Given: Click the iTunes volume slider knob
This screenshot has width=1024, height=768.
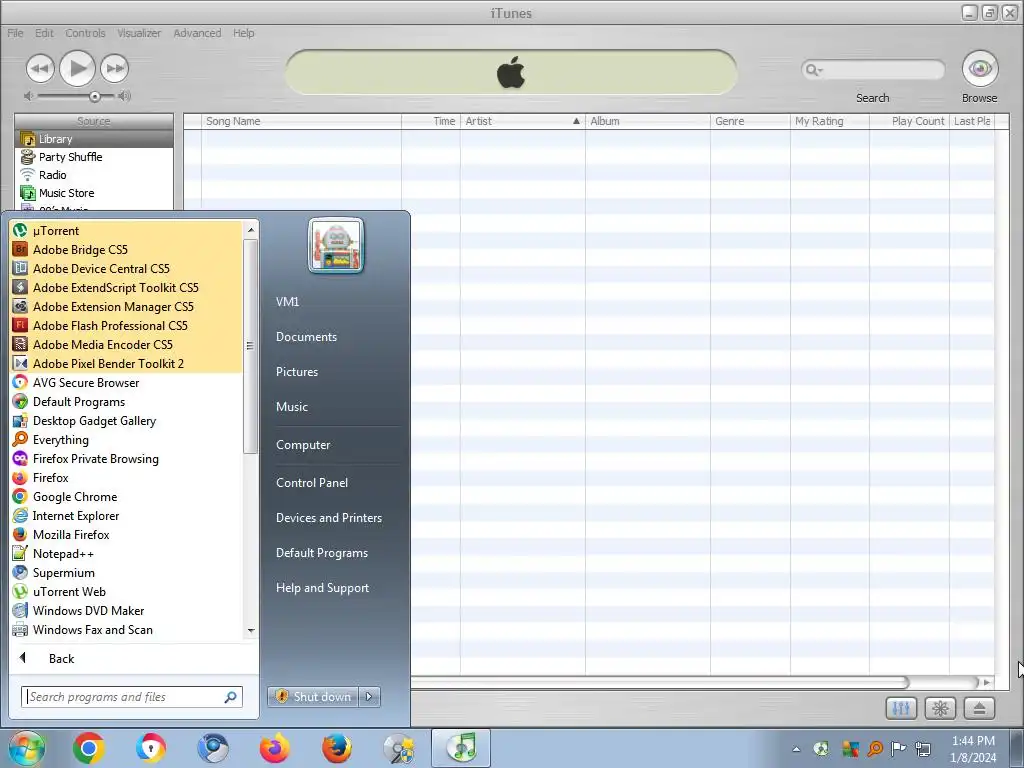Looking at the screenshot, I should 95,96.
